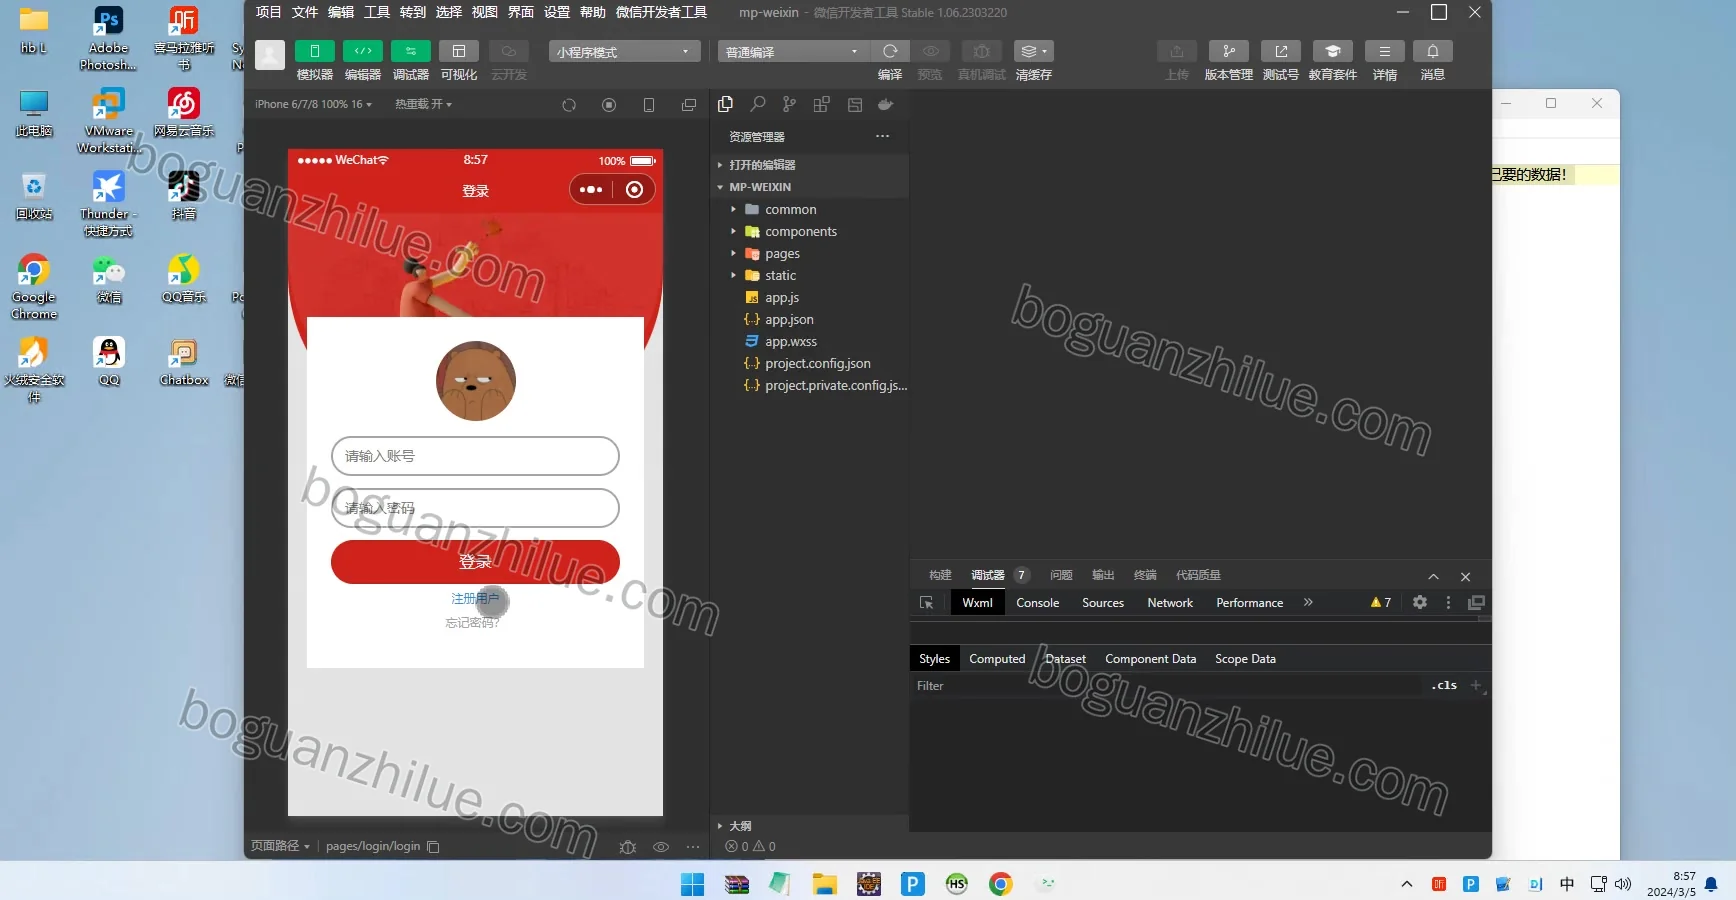Open the normal compile mode dropdown
The image size is (1736, 900).
(x=792, y=51)
